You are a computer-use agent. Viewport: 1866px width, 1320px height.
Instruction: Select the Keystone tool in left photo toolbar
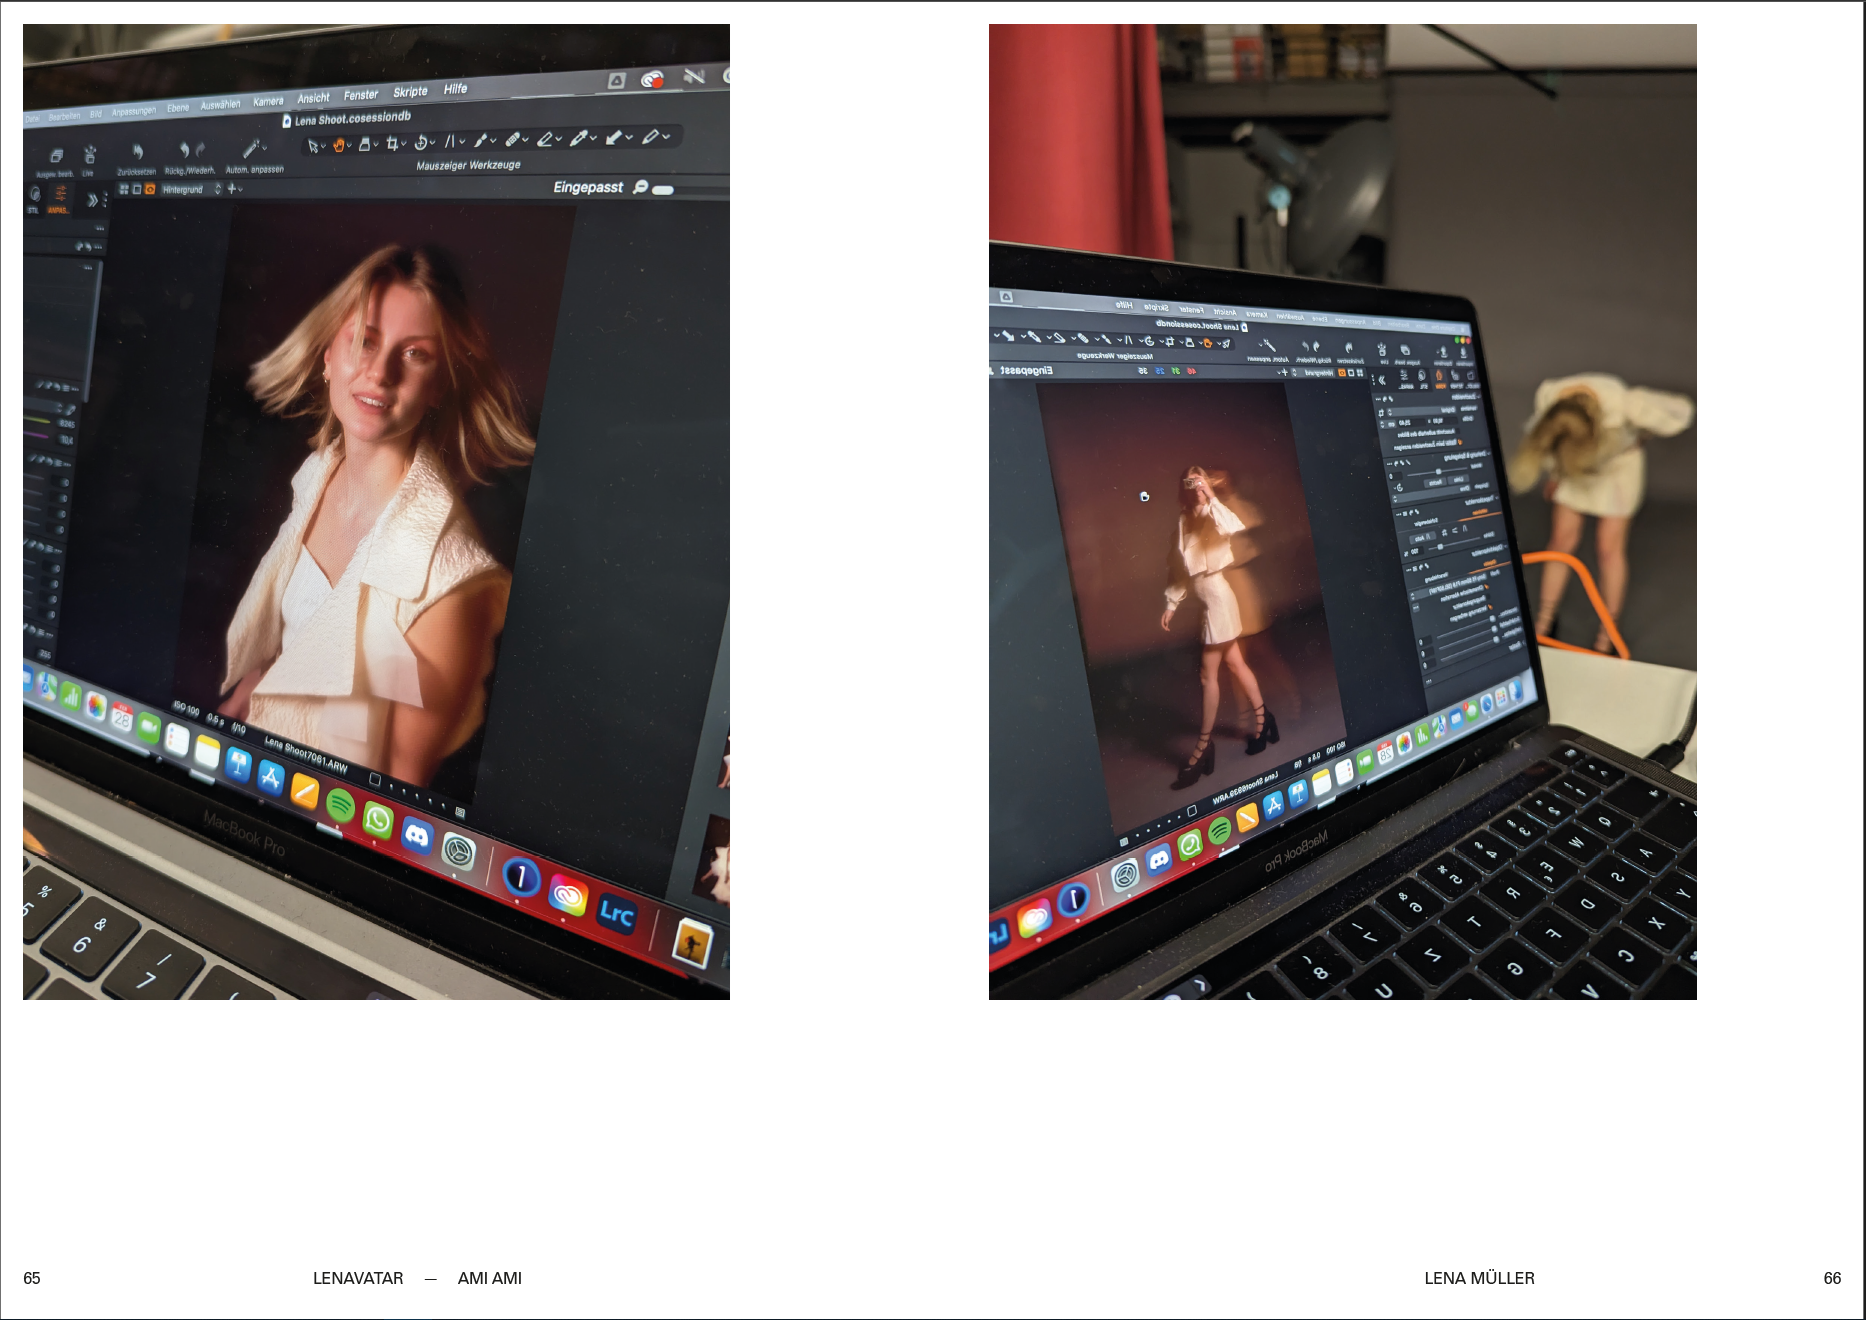click(450, 140)
